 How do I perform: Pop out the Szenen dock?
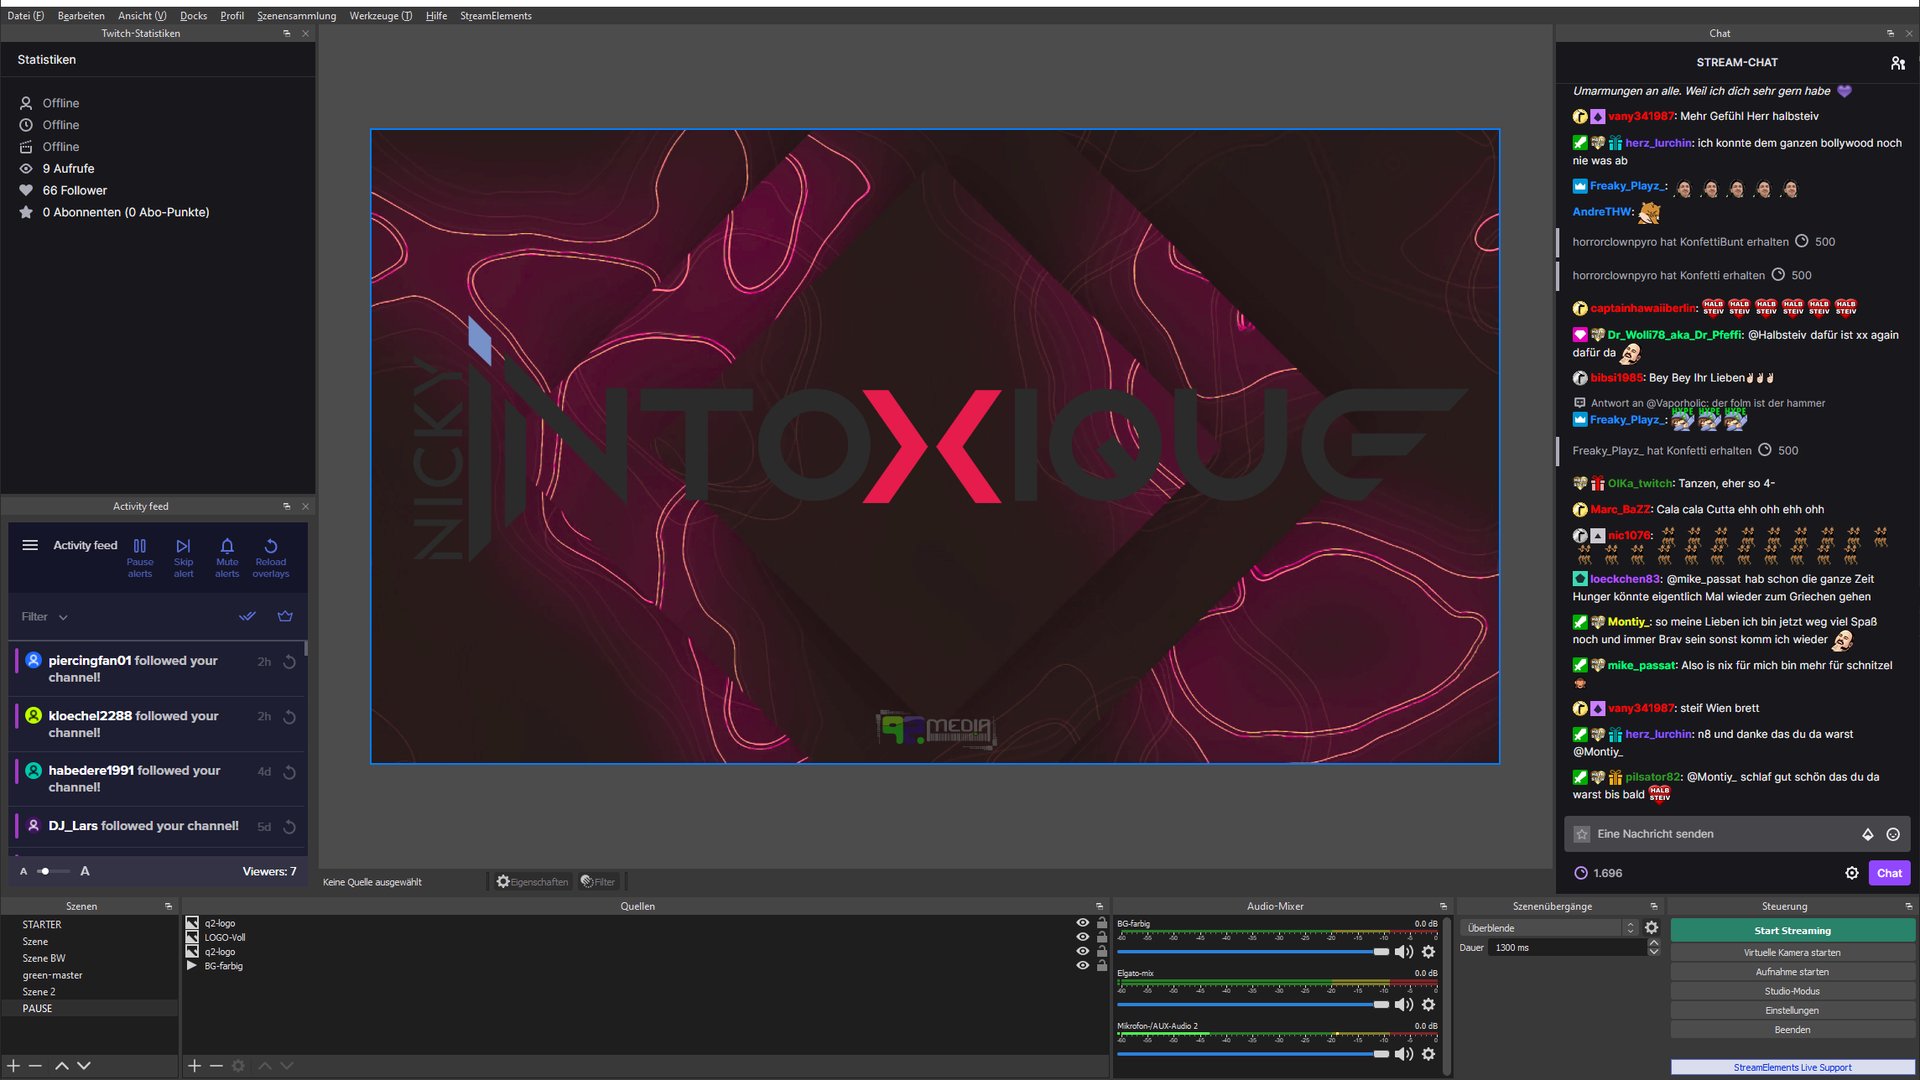click(168, 906)
